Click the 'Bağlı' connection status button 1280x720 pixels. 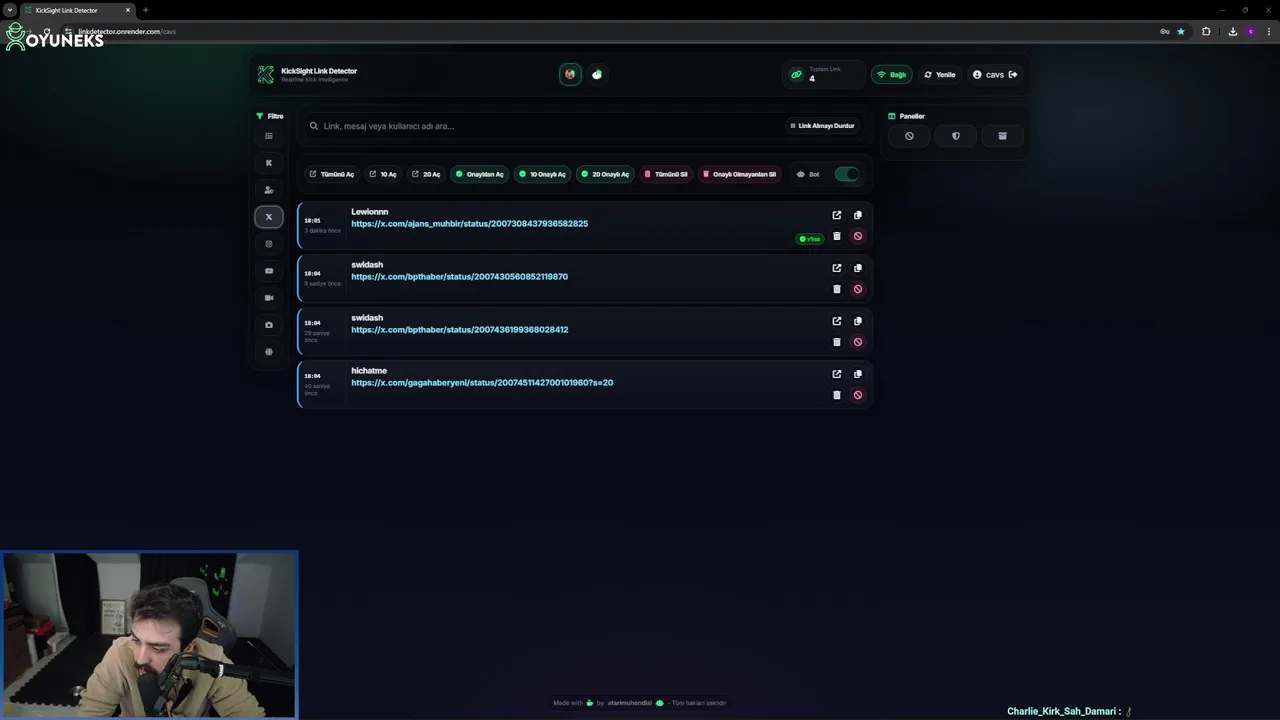point(892,74)
